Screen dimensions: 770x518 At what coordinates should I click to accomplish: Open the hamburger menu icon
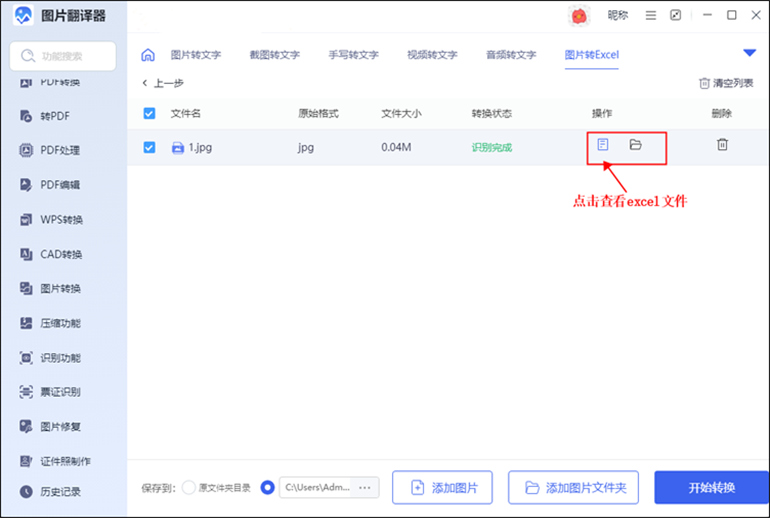[x=651, y=16]
